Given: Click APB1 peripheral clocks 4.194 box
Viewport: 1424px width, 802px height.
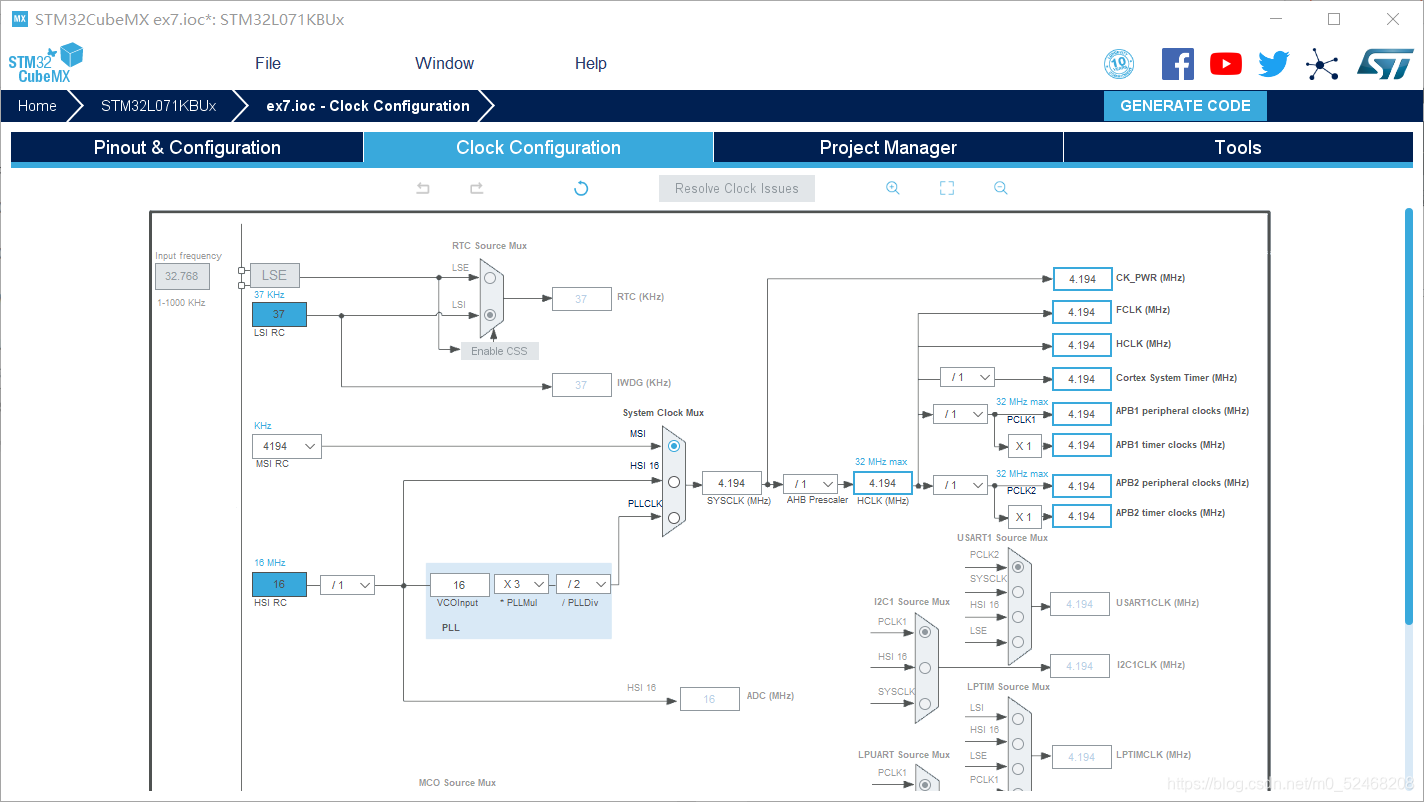Looking at the screenshot, I should [x=1082, y=414].
